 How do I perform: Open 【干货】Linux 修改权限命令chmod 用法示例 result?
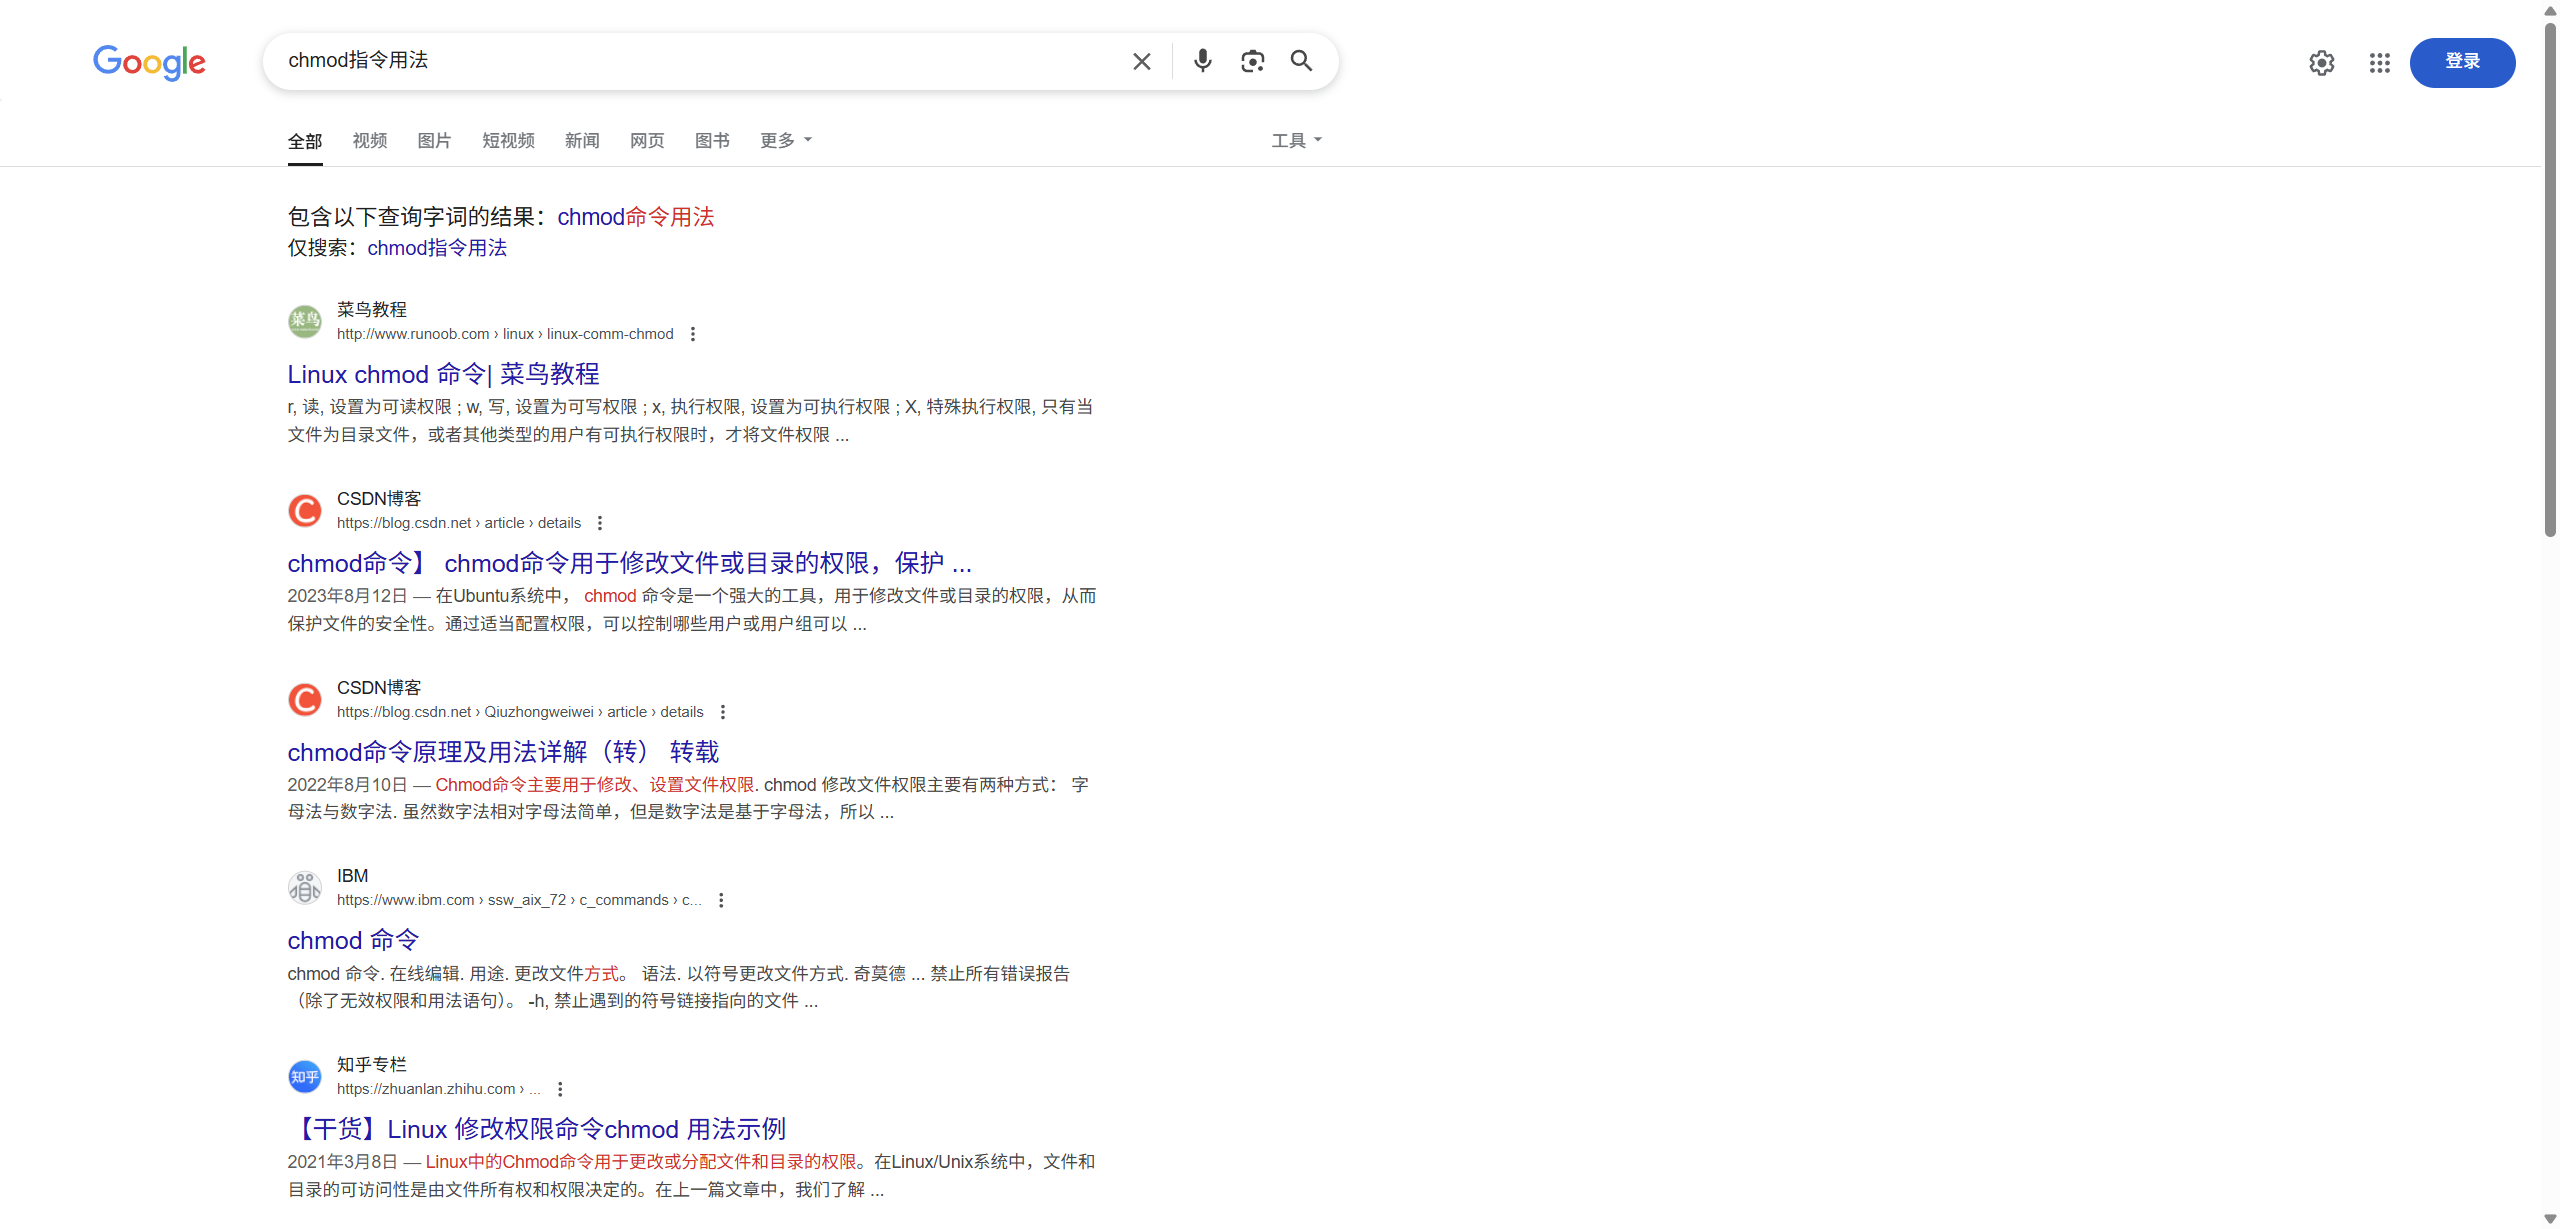coord(537,1129)
